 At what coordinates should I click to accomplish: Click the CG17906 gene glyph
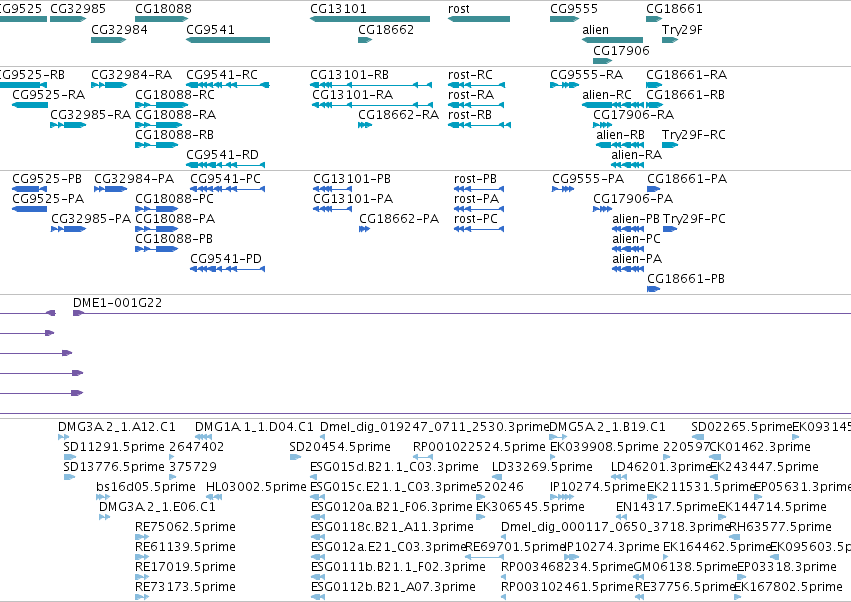pyautogui.click(x=602, y=61)
